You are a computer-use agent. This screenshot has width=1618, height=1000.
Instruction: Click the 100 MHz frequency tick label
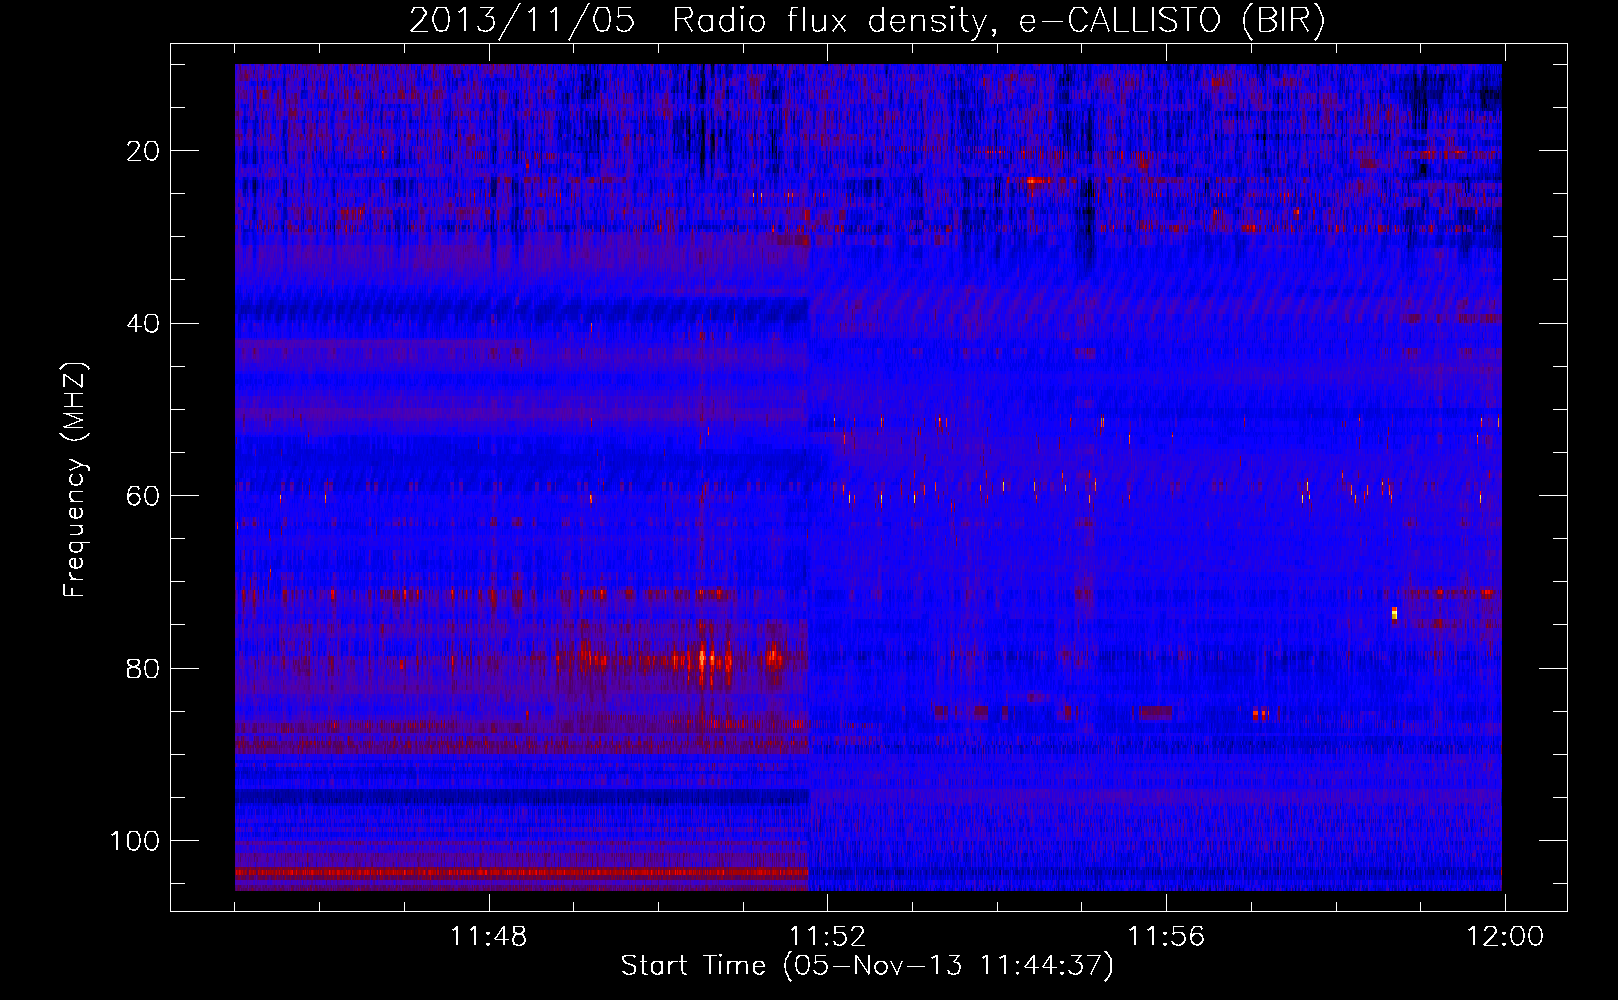135,841
